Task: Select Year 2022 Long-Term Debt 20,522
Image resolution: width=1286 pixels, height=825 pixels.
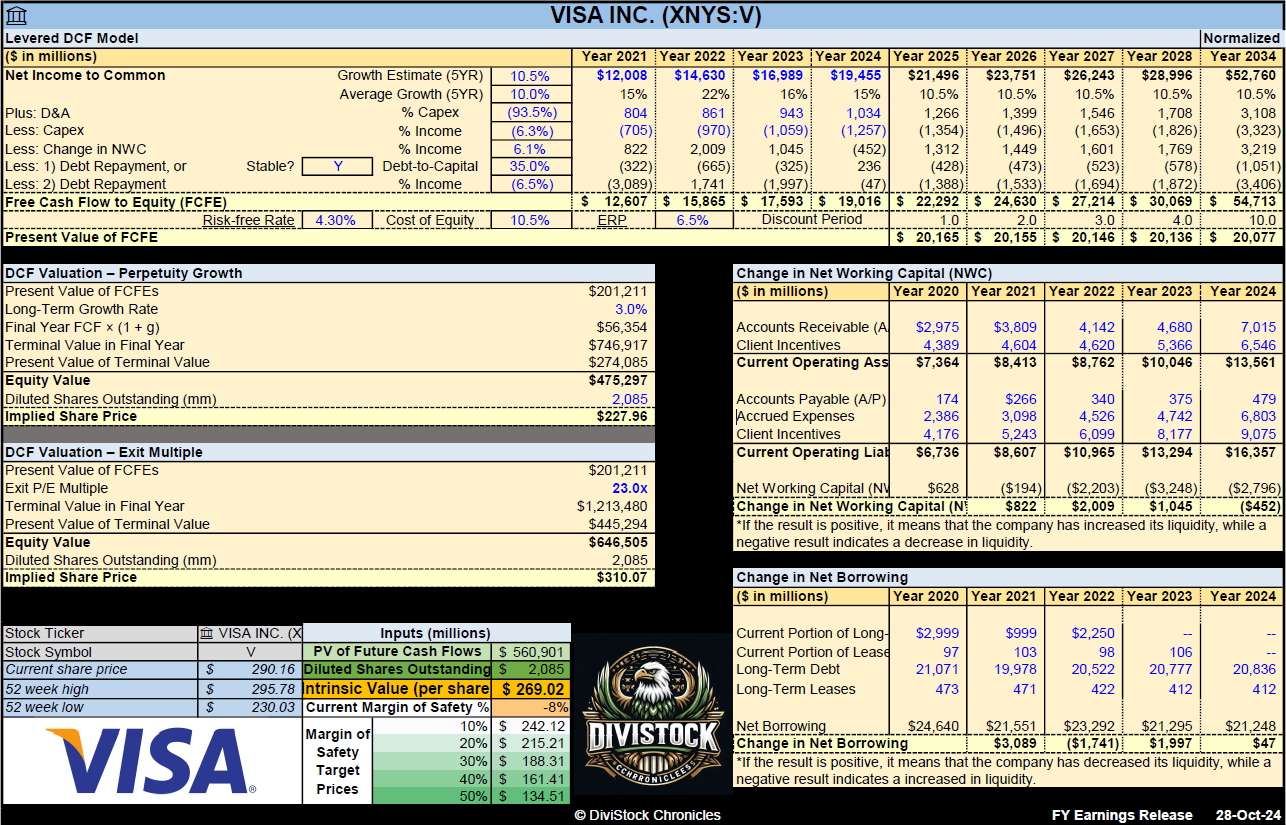Action: tap(1094, 669)
